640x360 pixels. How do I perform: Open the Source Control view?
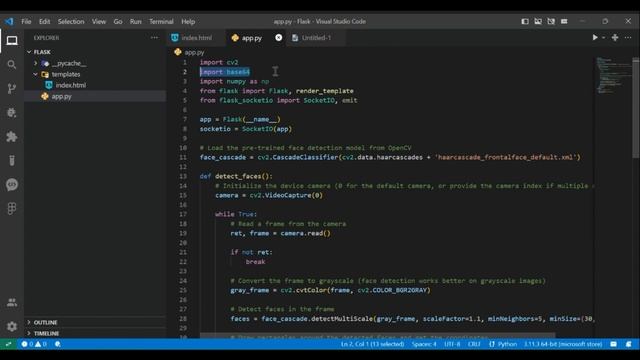[12, 89]
